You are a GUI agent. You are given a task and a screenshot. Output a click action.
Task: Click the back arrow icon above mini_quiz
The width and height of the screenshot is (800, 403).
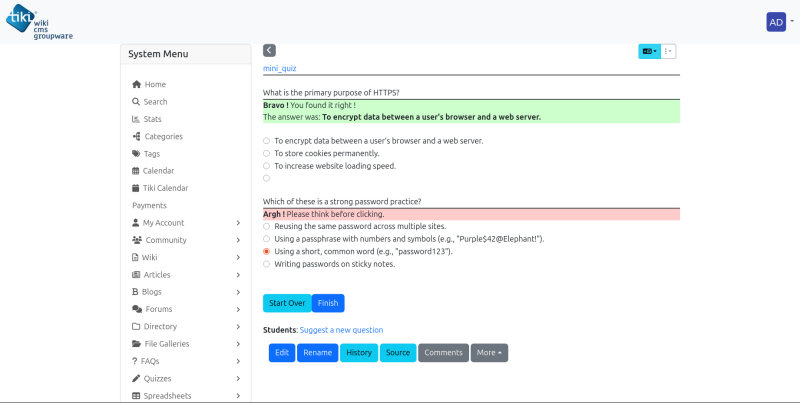[x=269, y=51]
